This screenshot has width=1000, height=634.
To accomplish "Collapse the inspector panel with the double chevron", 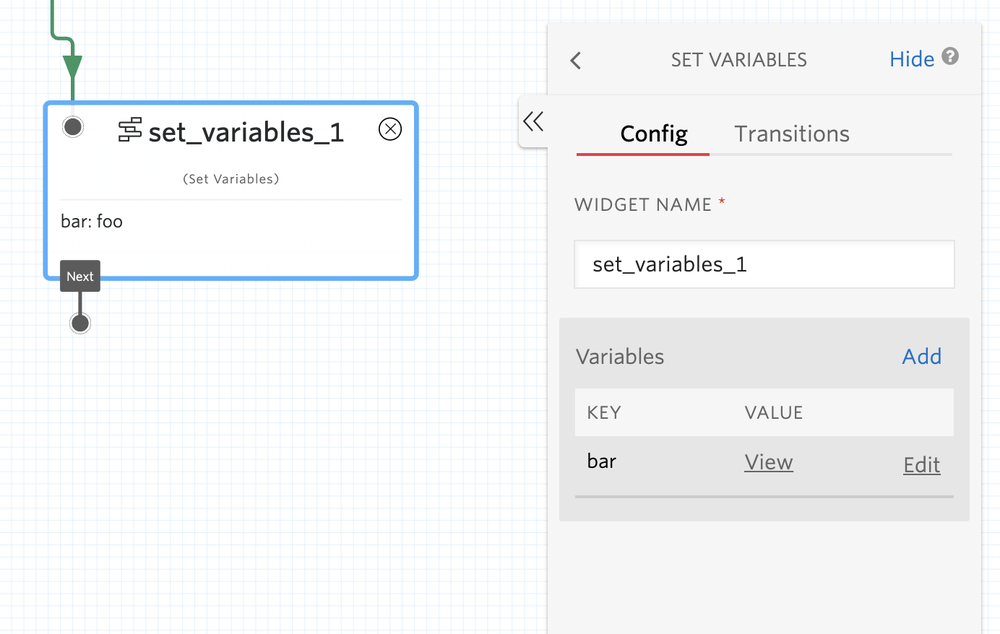I will click(533, 121).
